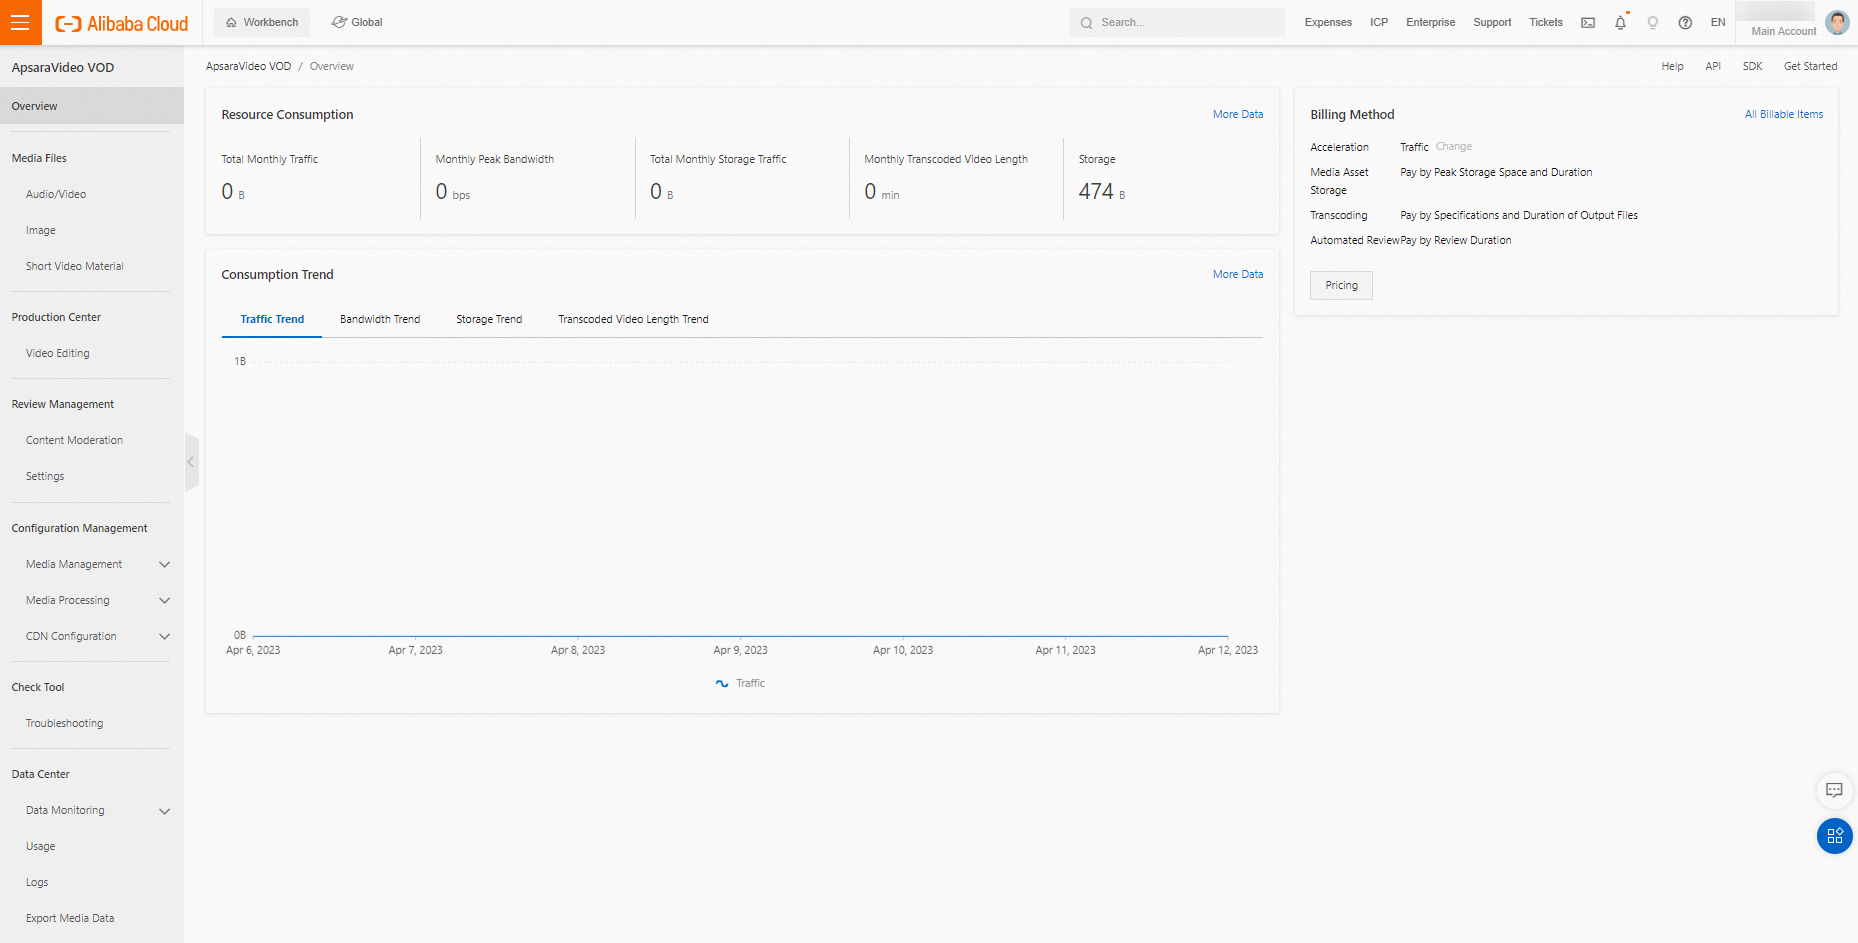Open the Cloud Shell terminal icon
This screenshot has width=1858, height=943.
tap(1588, 22)
